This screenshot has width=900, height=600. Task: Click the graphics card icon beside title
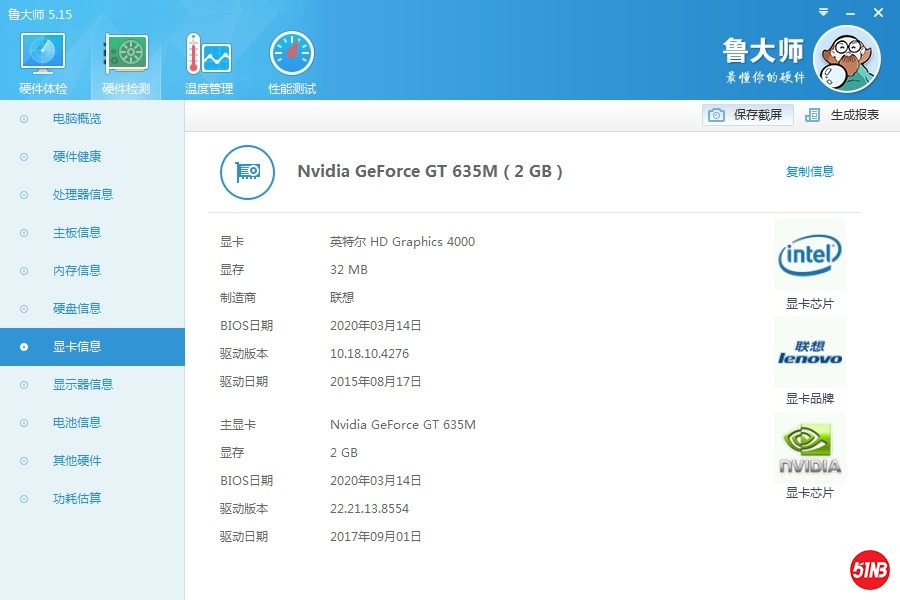click(247, 172)
